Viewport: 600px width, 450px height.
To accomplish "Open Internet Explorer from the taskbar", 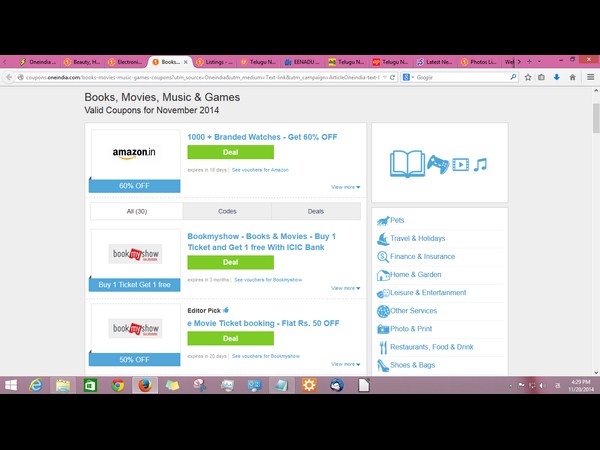I will (x=36, y=385).
